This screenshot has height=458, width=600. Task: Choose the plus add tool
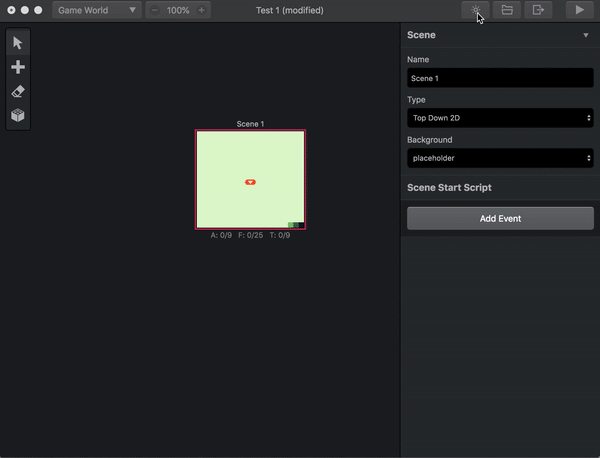pos(18,67)
